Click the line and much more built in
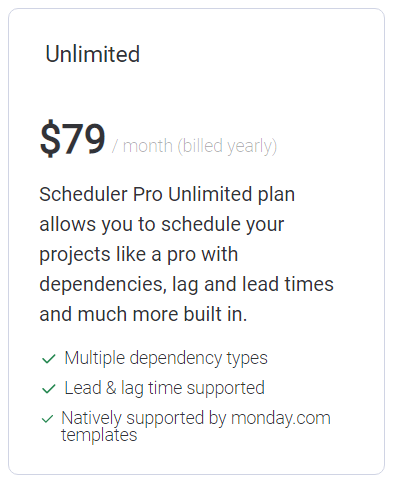 click(x=143, y=314)
